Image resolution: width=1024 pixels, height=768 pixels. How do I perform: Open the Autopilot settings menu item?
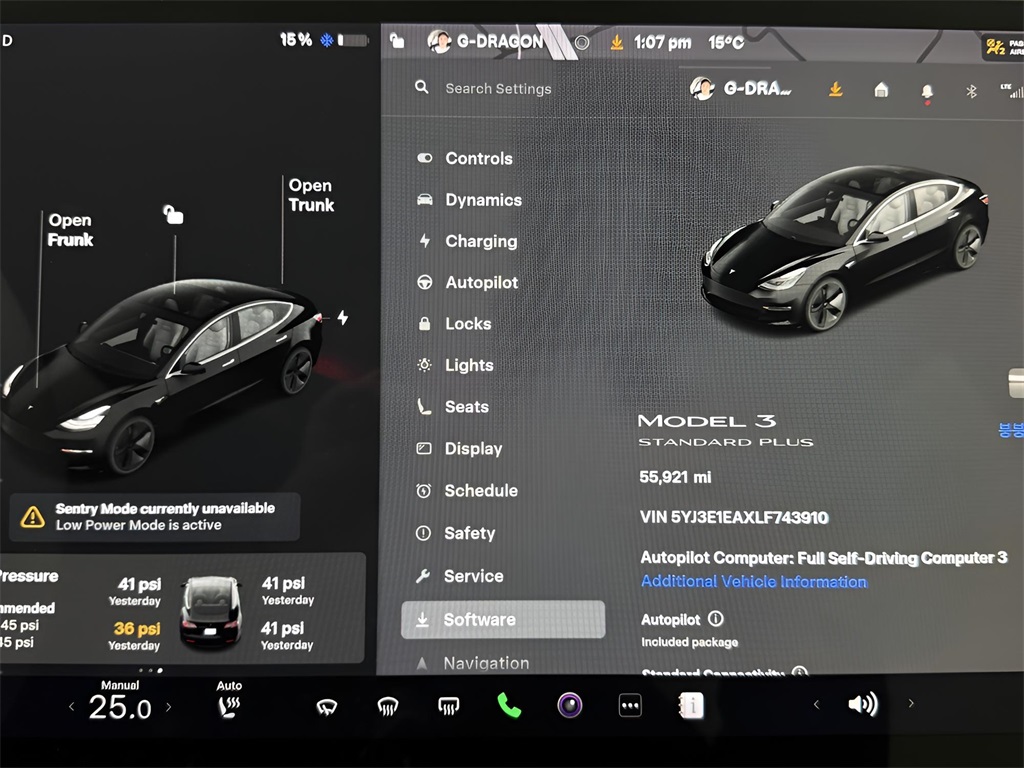481,283
